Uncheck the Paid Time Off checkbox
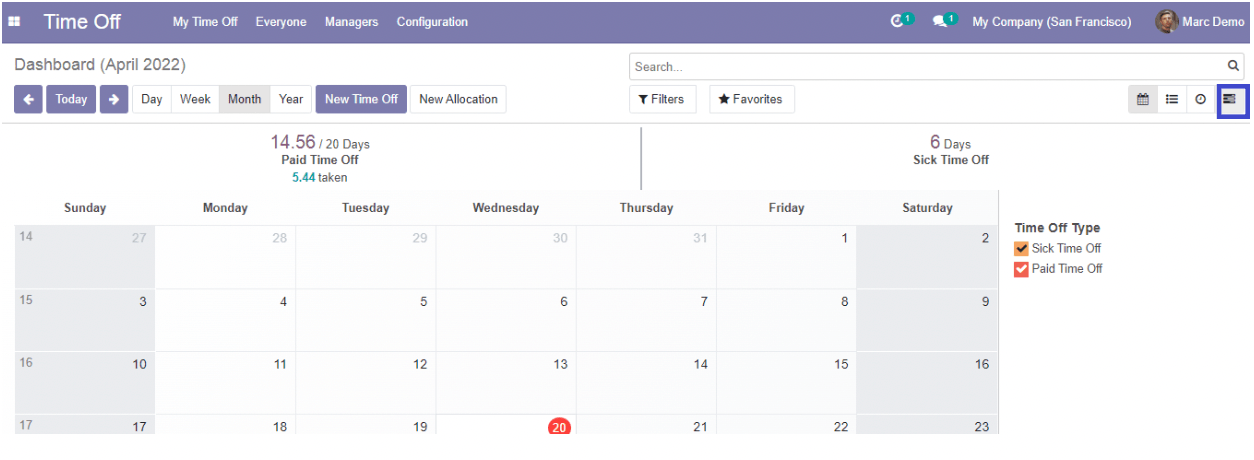 click(x=1021, y=269)
